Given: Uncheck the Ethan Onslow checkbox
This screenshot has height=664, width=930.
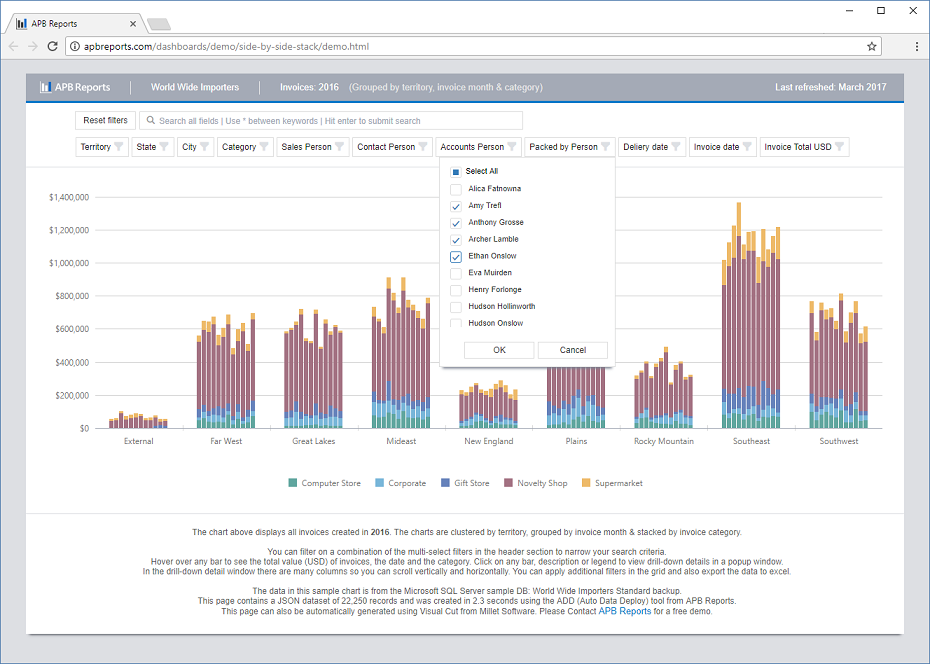Looking at the screenshot, I should (456, 257).
